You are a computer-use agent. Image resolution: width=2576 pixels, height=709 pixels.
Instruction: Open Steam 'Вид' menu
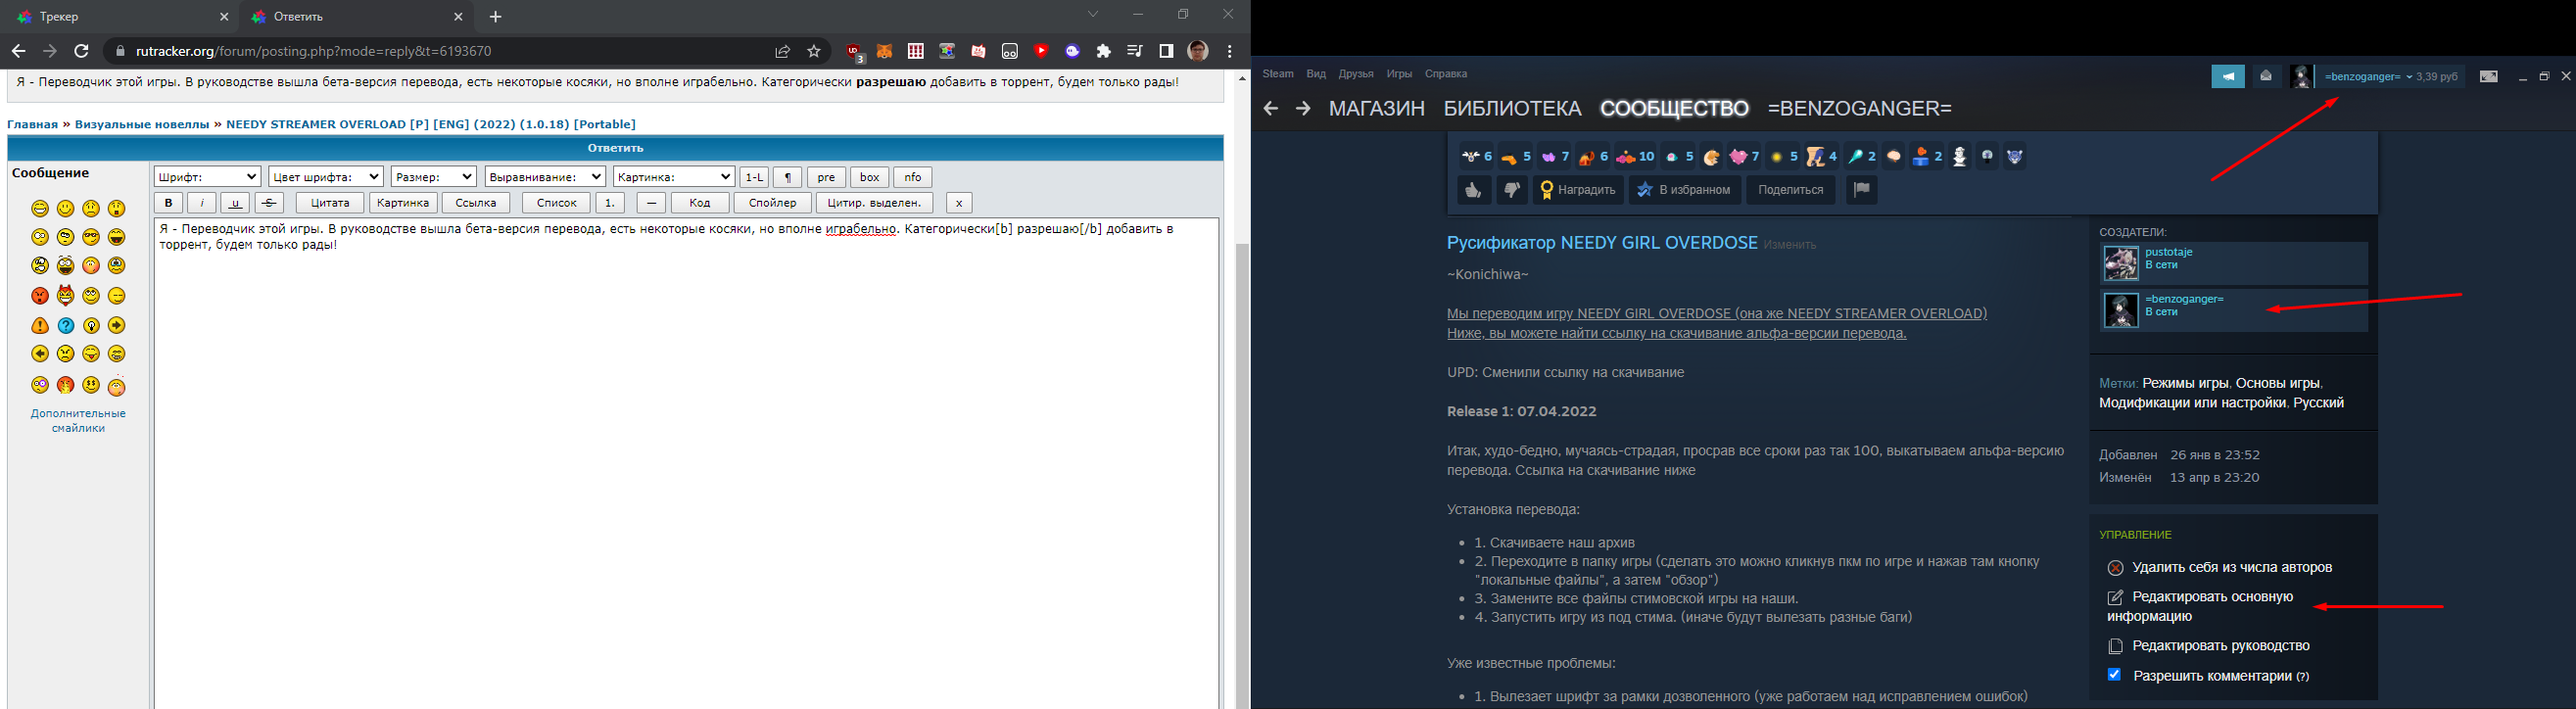(1316, 74)
